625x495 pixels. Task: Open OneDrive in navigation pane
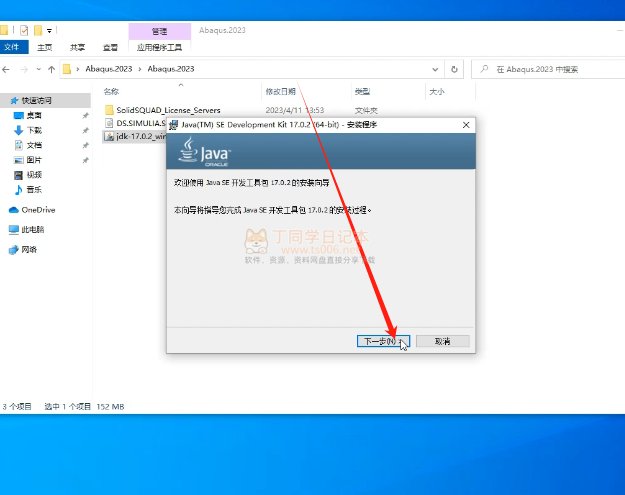(x=38, y=210)
